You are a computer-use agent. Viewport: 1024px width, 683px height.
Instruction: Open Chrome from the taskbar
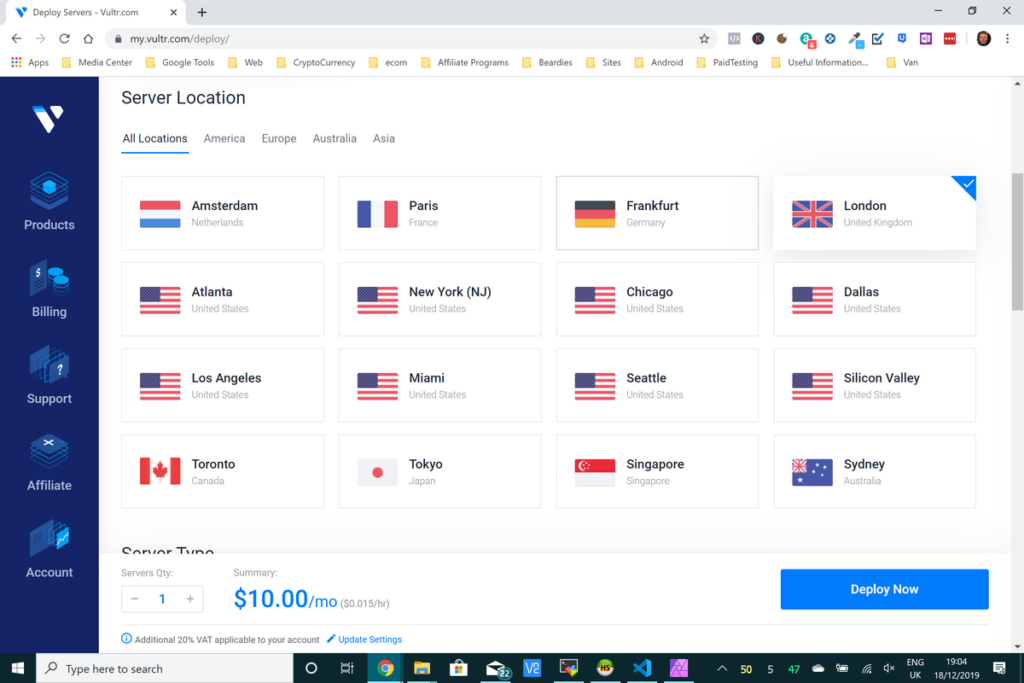tap(385, 668)
